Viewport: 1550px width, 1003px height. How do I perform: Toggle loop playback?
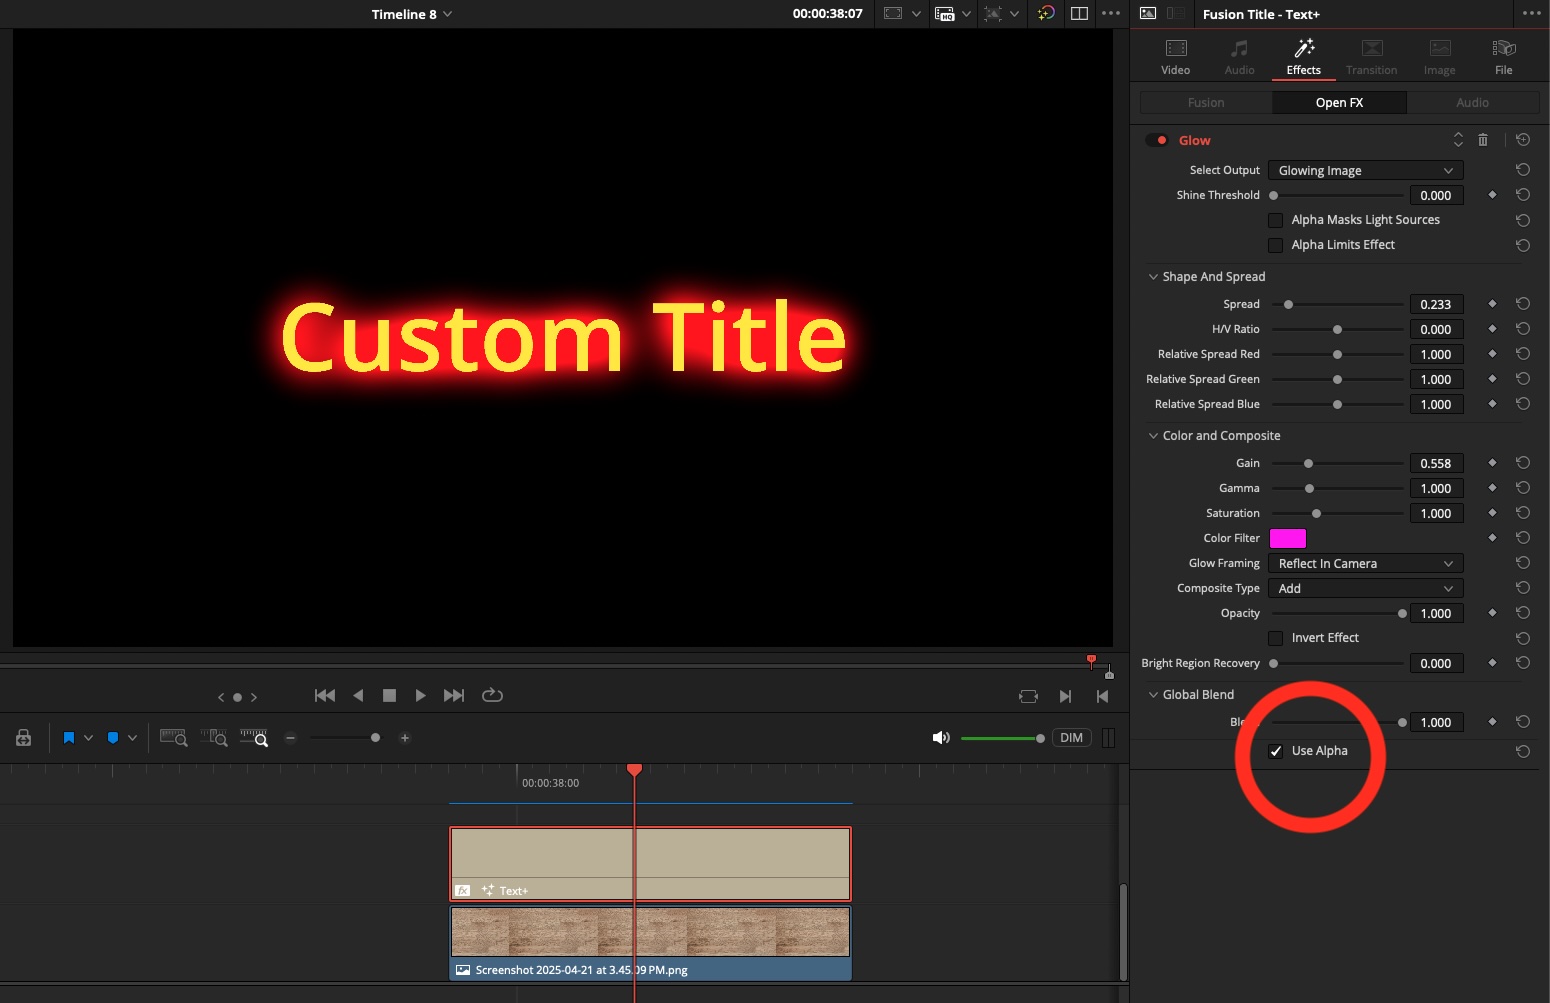pos(492,696)
